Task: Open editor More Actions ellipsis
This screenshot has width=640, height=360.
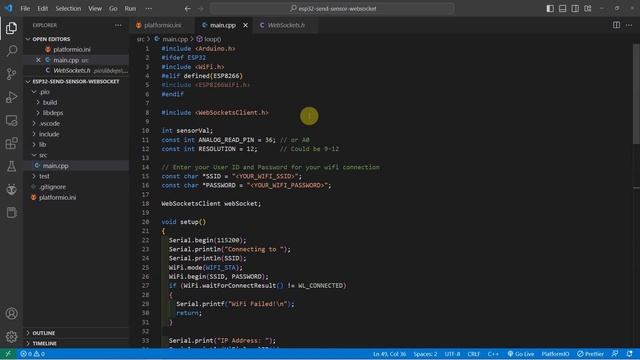Action: (x=629, y=25)
